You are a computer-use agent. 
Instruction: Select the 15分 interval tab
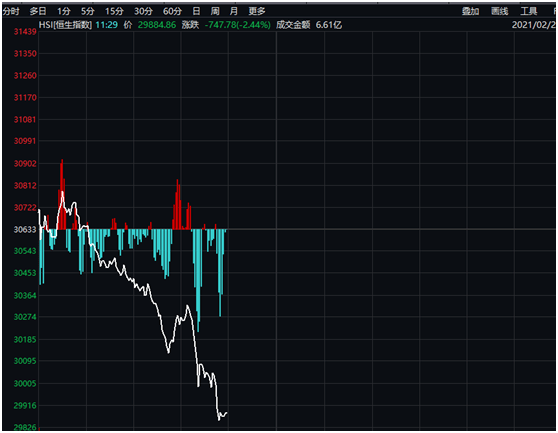(114, 11)
